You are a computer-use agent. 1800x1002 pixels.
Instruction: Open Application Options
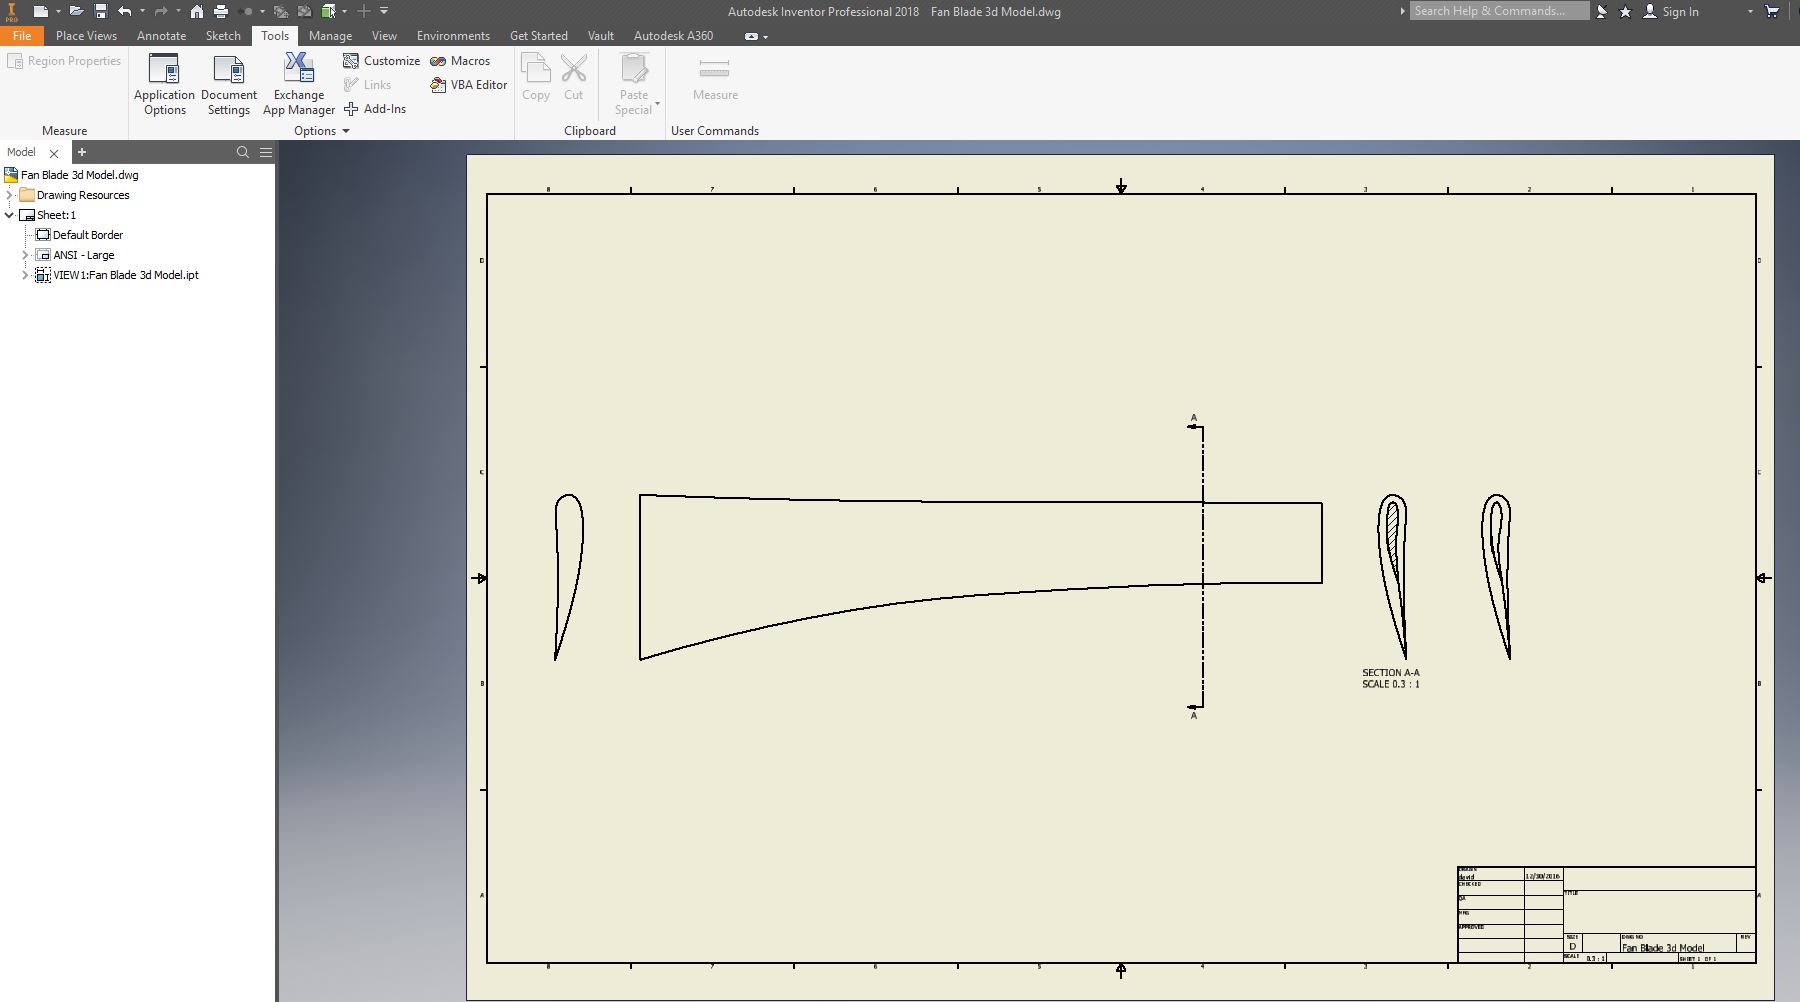tap(164, 84)
